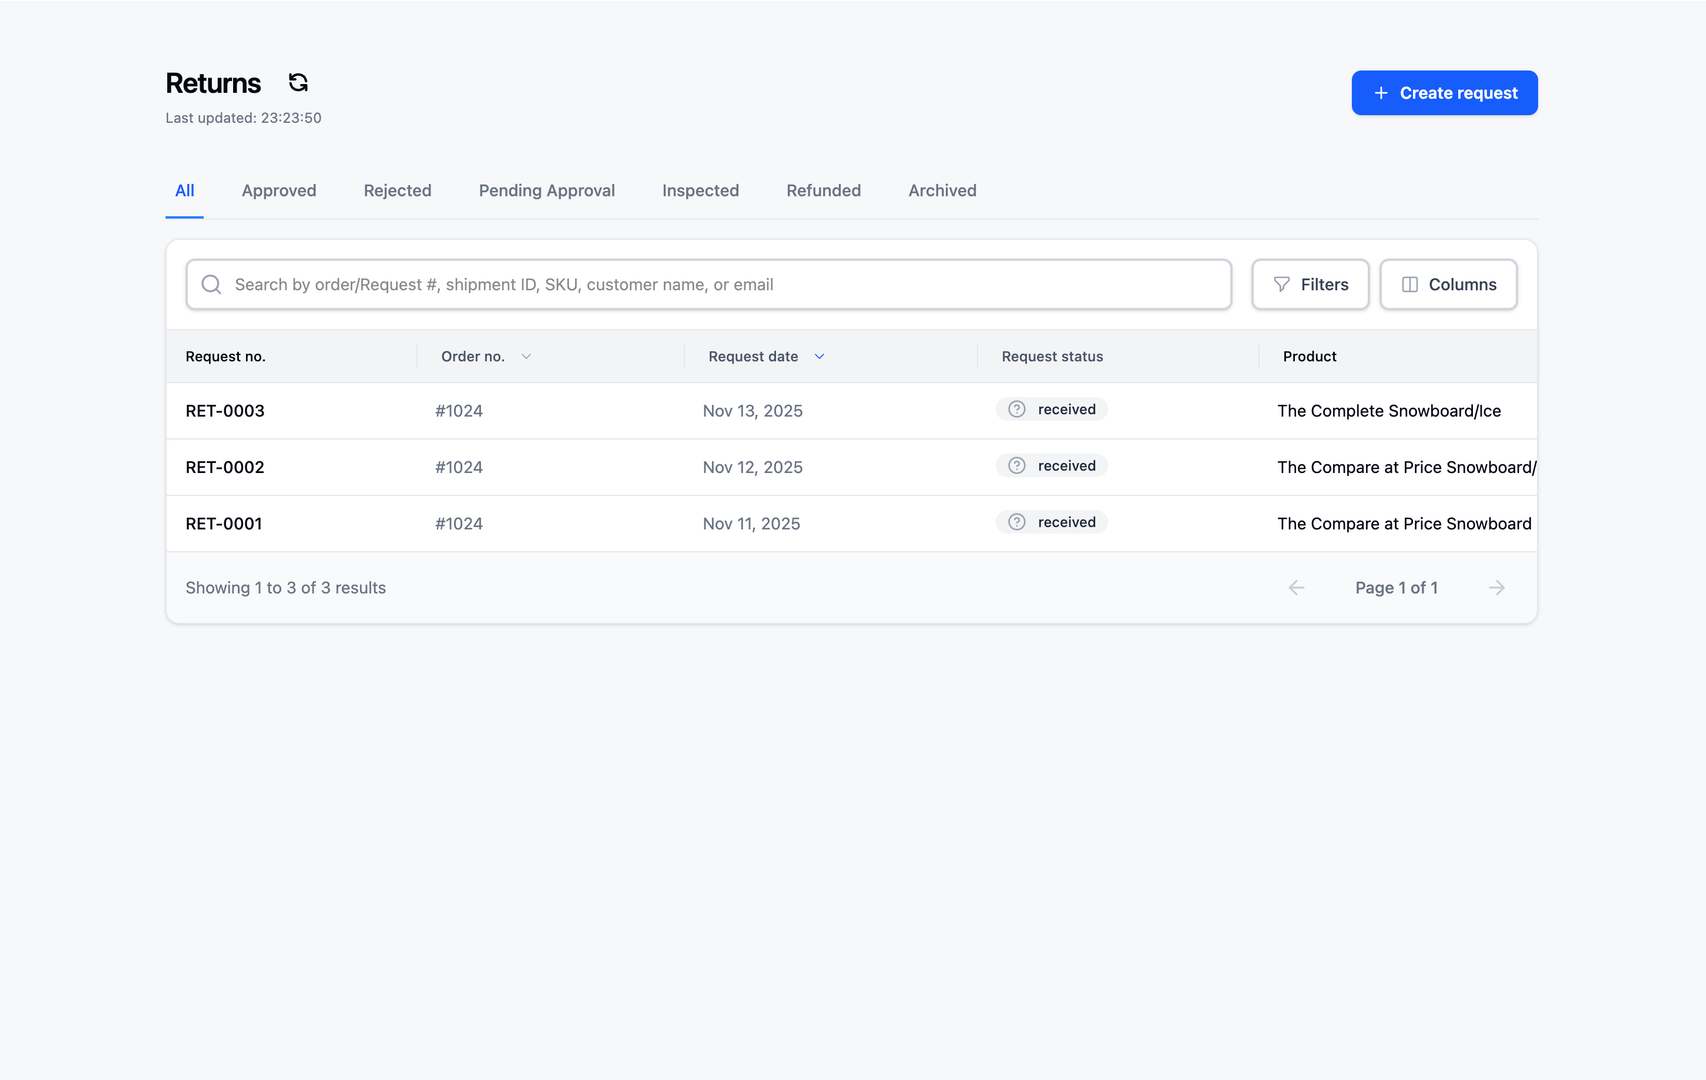Open return request RET-0002
This screenshot has width=1706, height=1080.
[x=224, y=467]
